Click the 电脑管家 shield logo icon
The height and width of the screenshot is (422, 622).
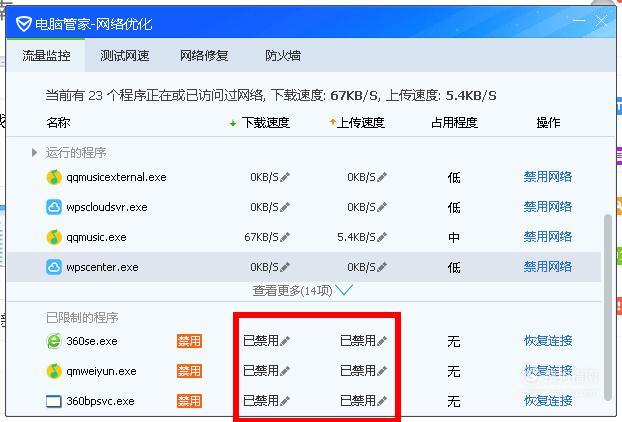point(24,24)
